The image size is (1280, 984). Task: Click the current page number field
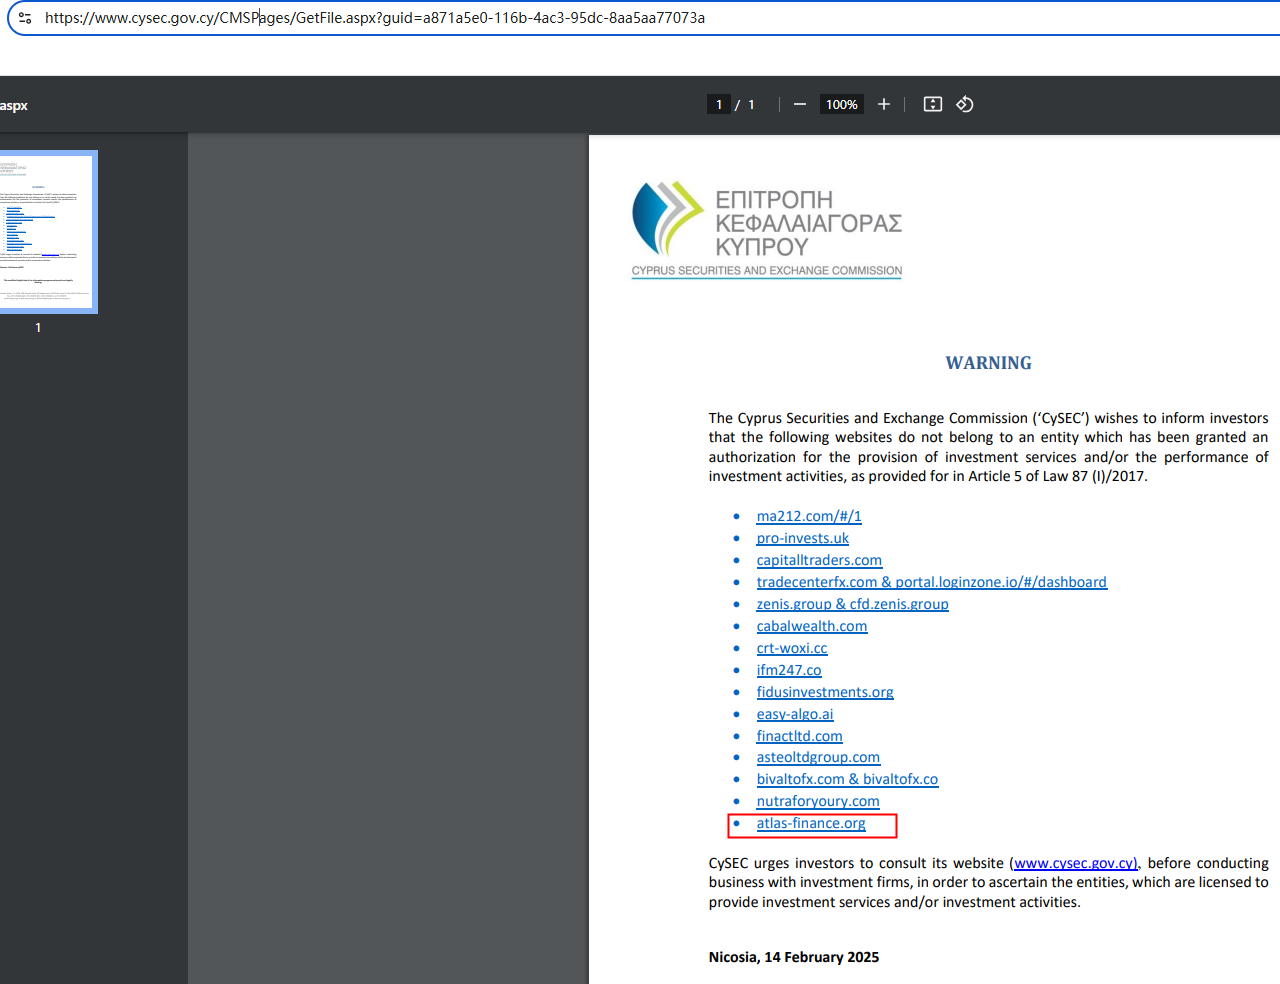pos(719,104)
